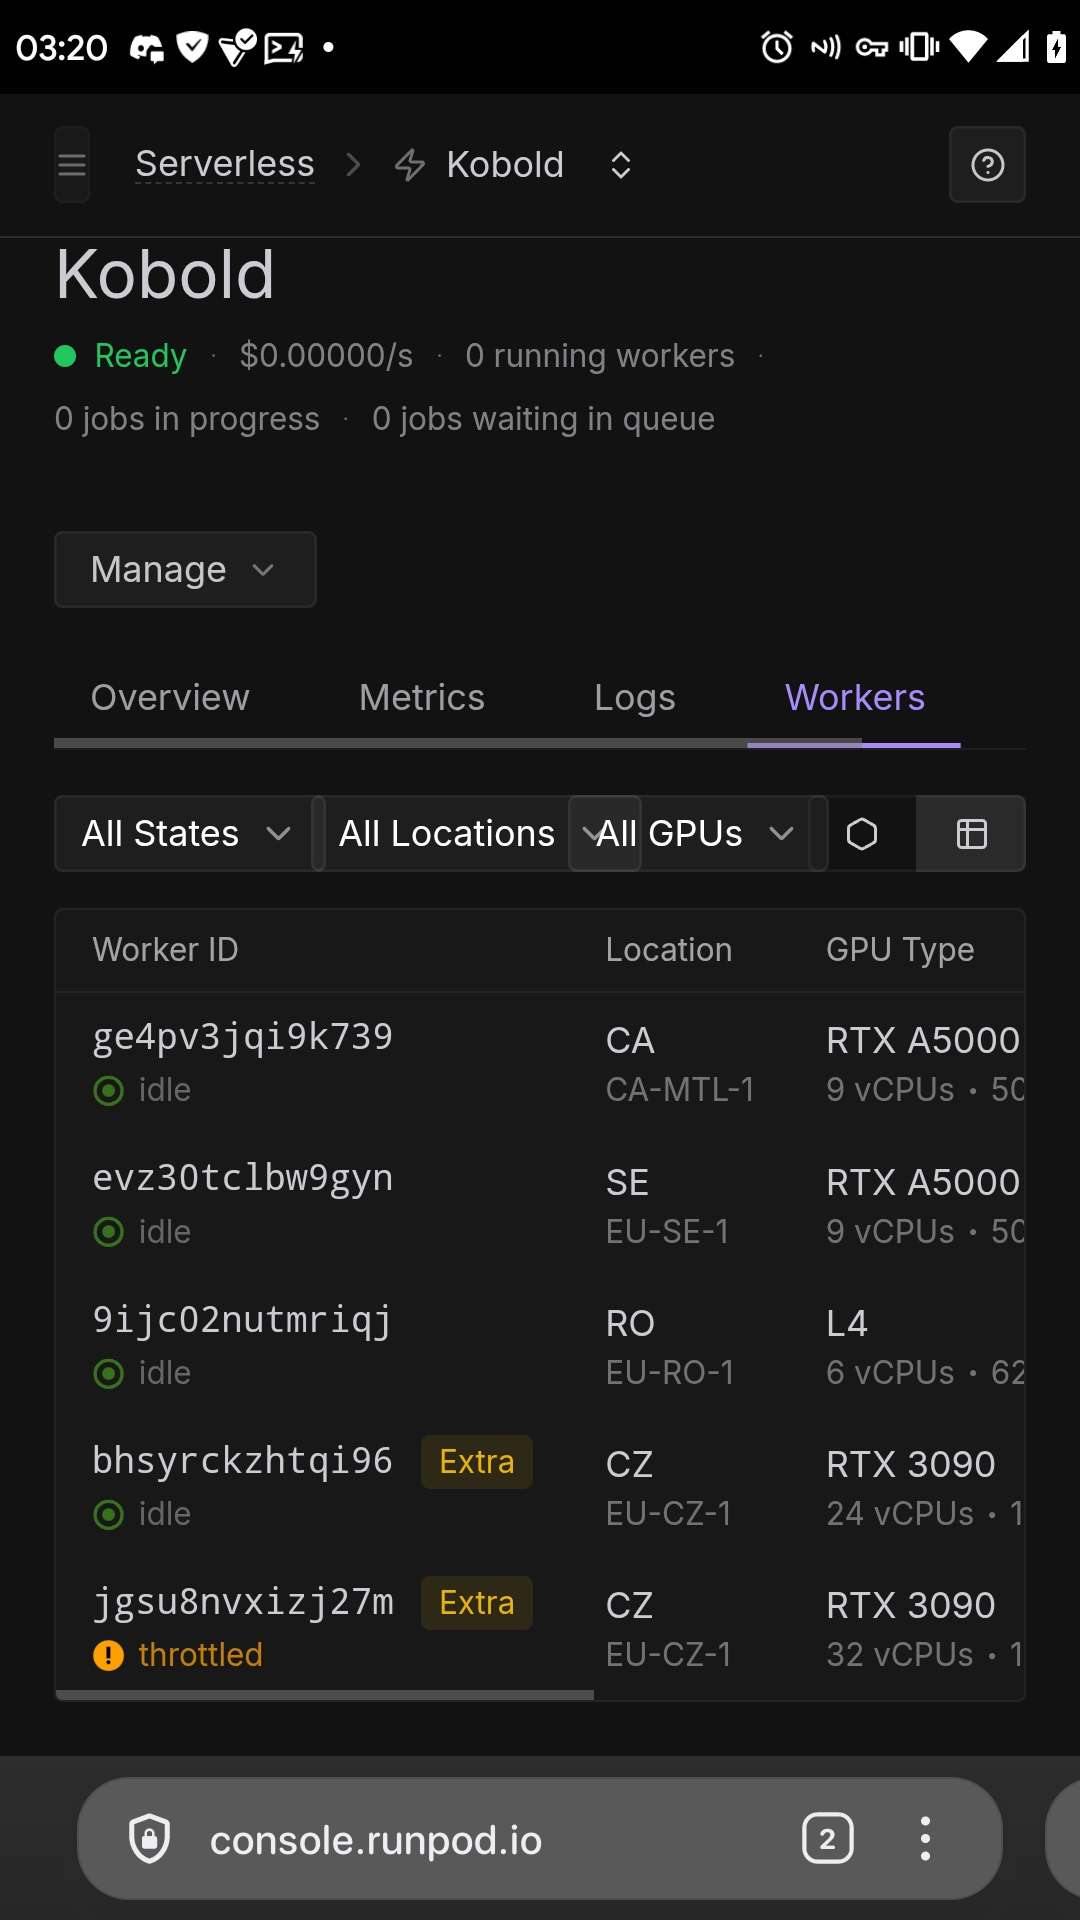Screen dimensions: 1080x1920
Task: Open worker jgsu8nvxizj27m
Action: point(243,1602)
